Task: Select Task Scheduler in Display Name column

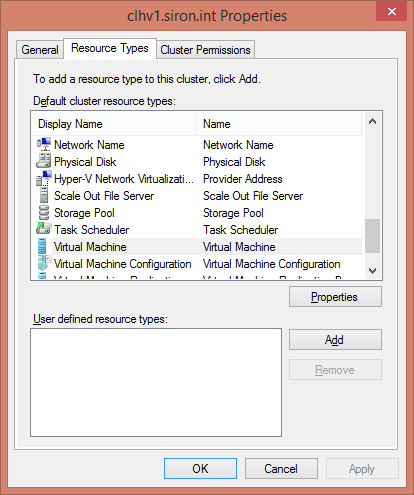Action: pyautogui.click(x=92, y=230)
